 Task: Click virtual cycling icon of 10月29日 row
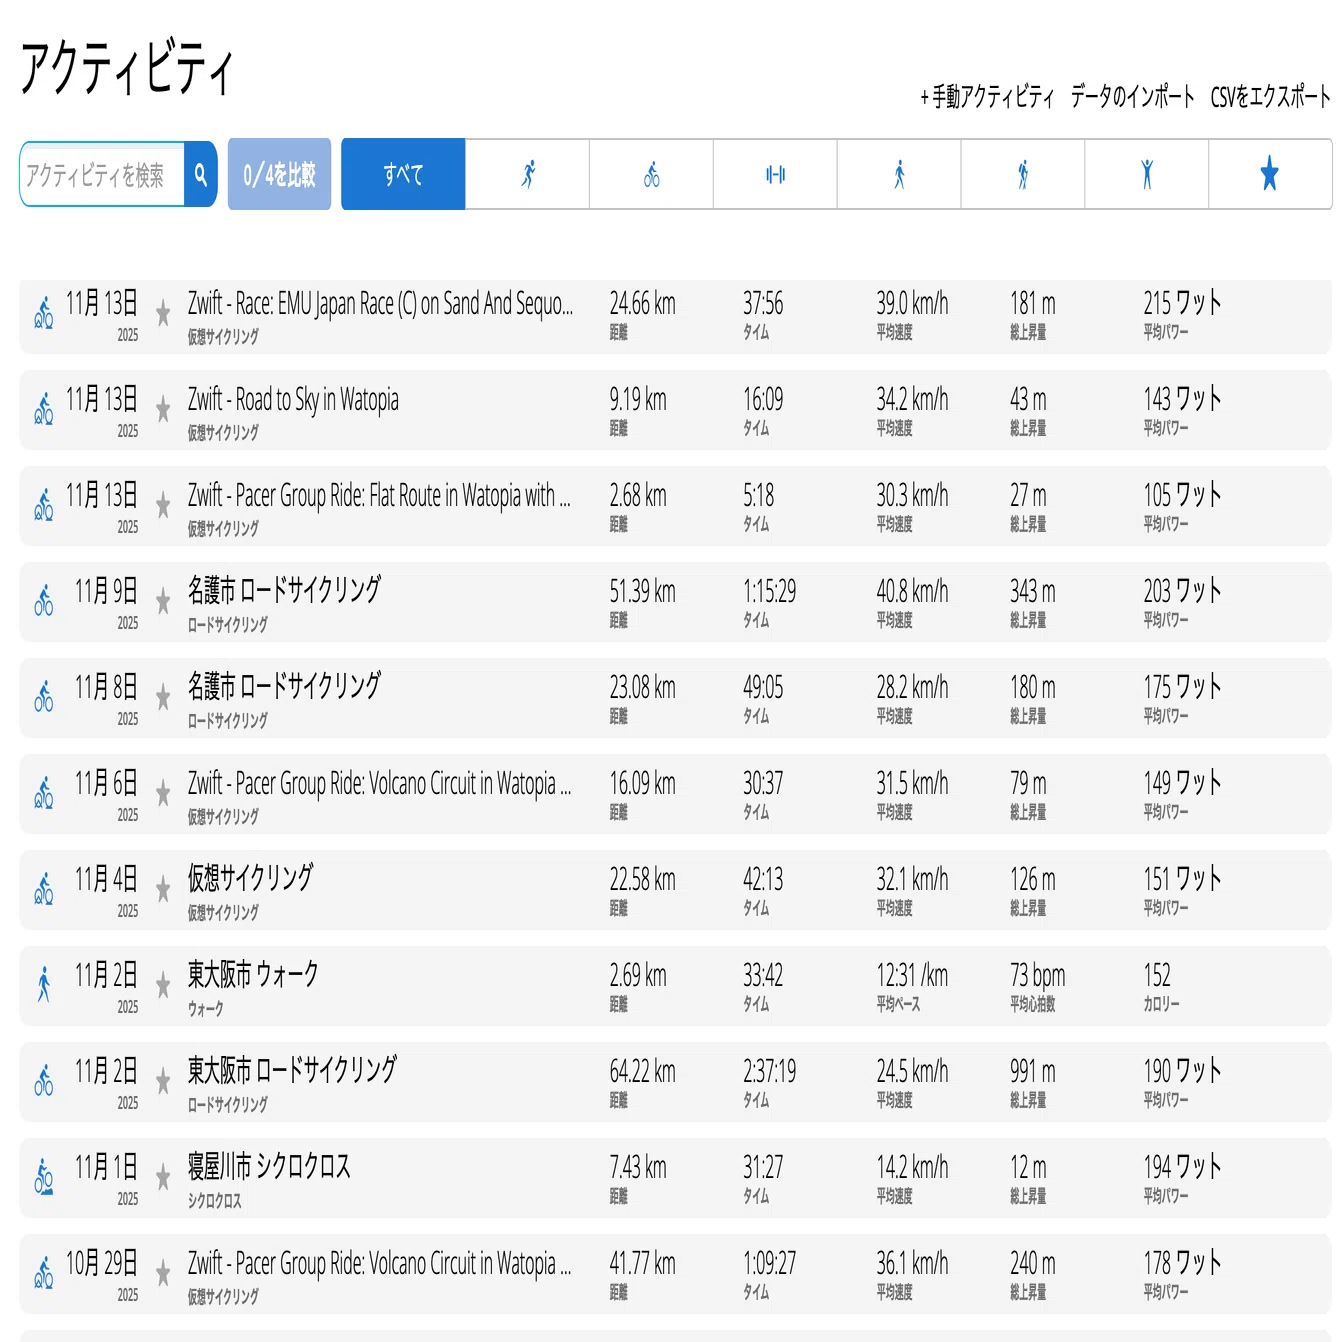click(44, 1273)
